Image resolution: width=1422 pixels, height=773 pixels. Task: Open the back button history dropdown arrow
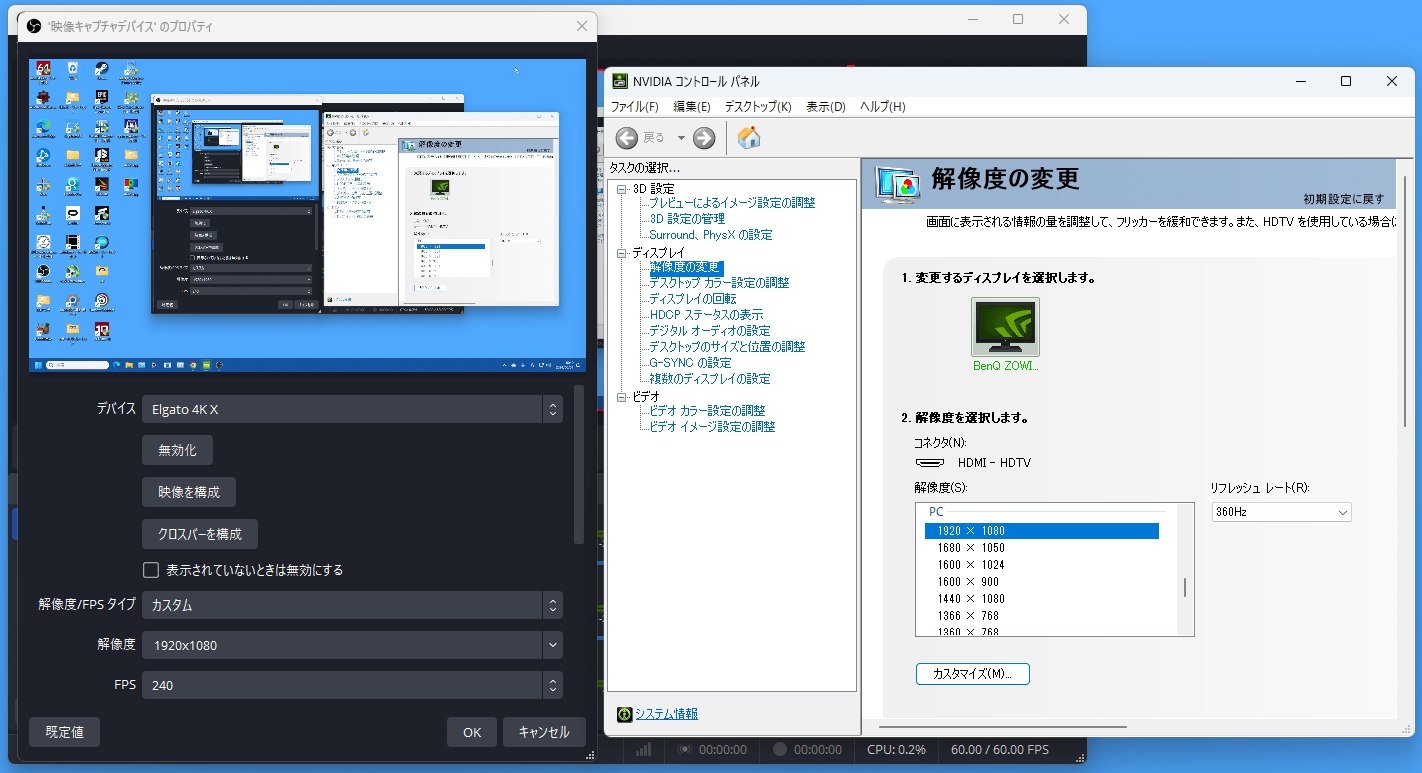pos(681,138)
